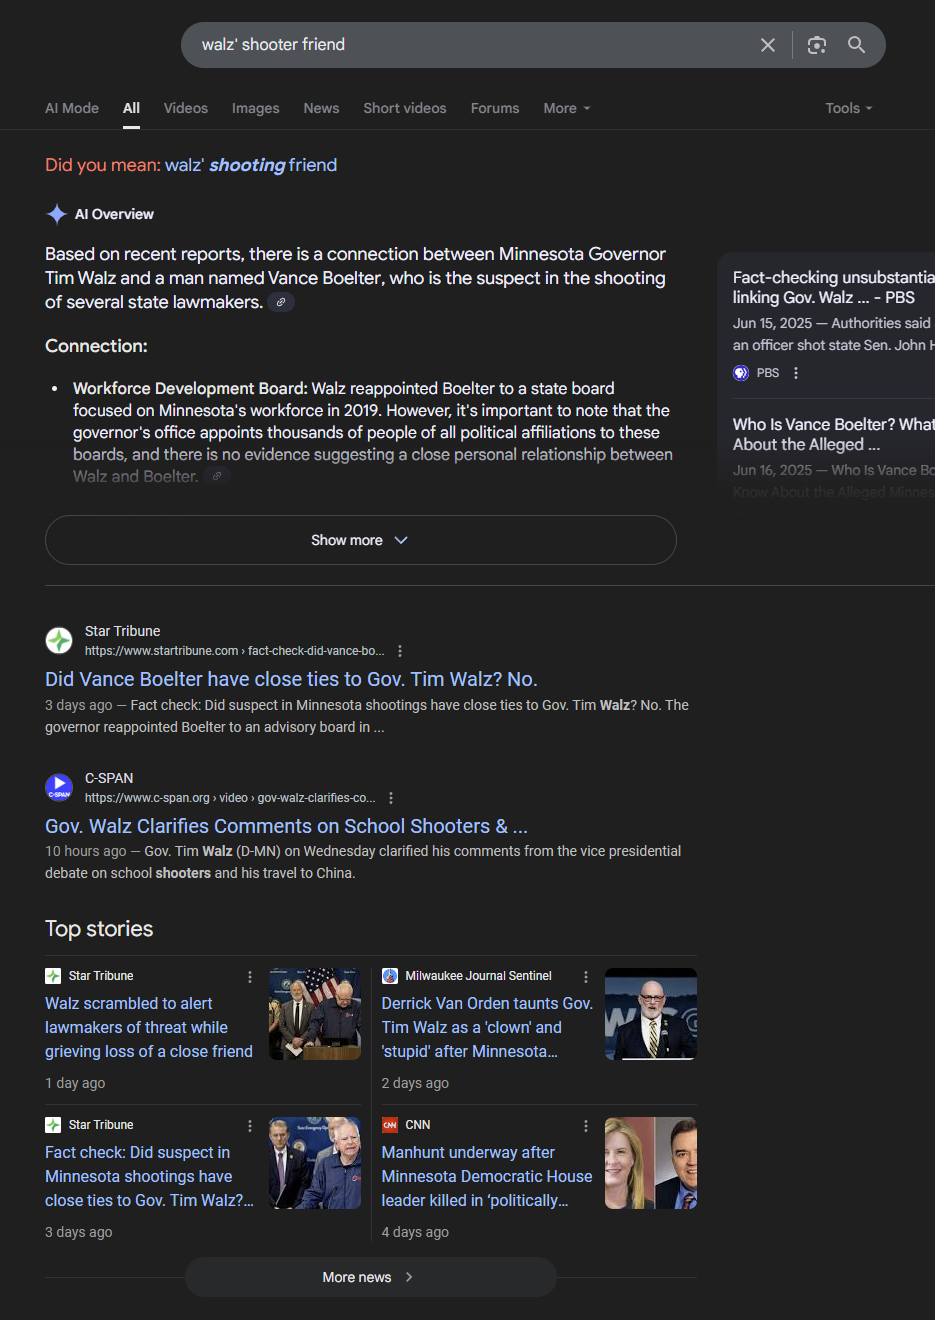Open Google Lens image search icon

click(x=817, y=45)
